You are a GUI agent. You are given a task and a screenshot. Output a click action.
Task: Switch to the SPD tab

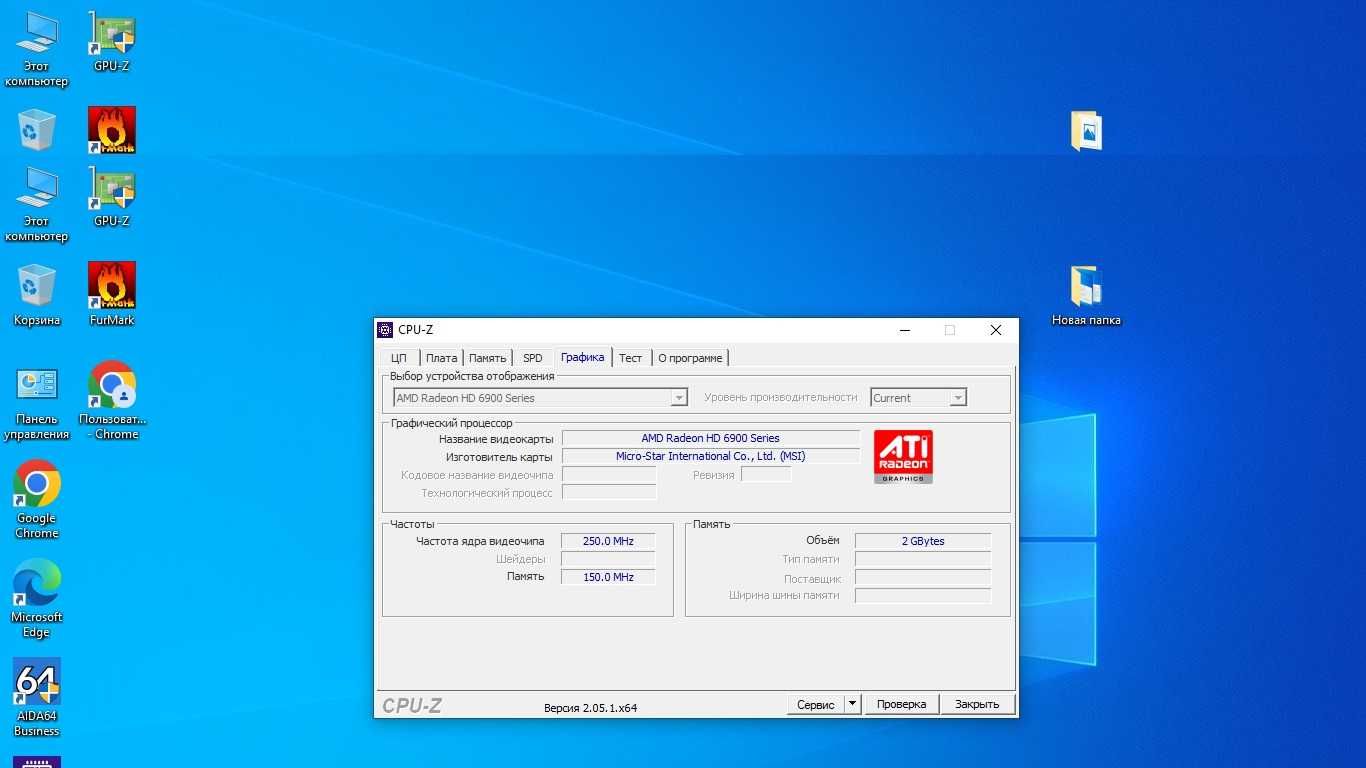533,358
